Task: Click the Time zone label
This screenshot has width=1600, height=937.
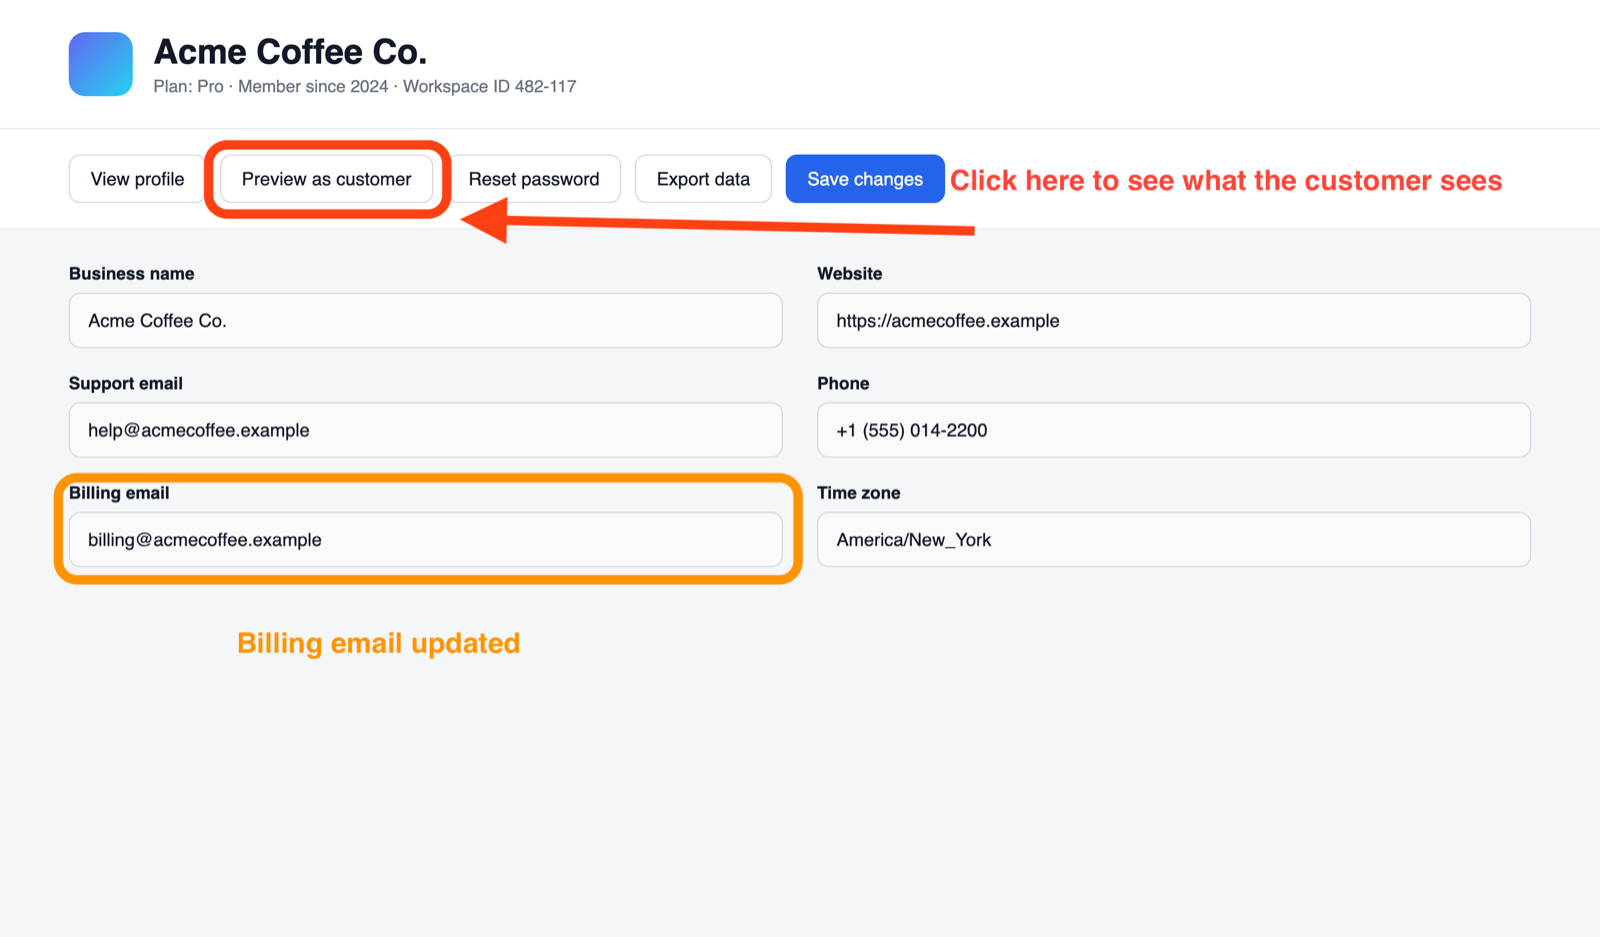Action: [859, 493]
